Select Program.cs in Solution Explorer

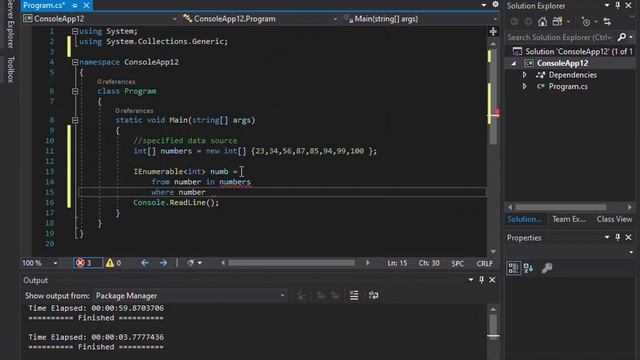pyautogui.click(x=568, y=86)
